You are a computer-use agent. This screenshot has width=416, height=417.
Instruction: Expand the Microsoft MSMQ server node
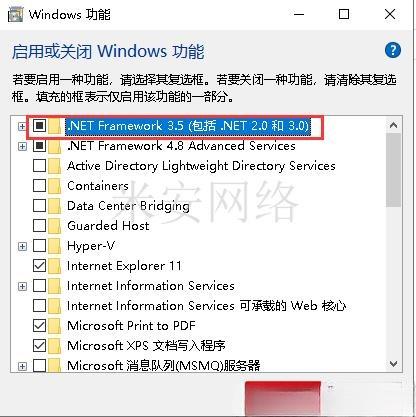(22, 366)
